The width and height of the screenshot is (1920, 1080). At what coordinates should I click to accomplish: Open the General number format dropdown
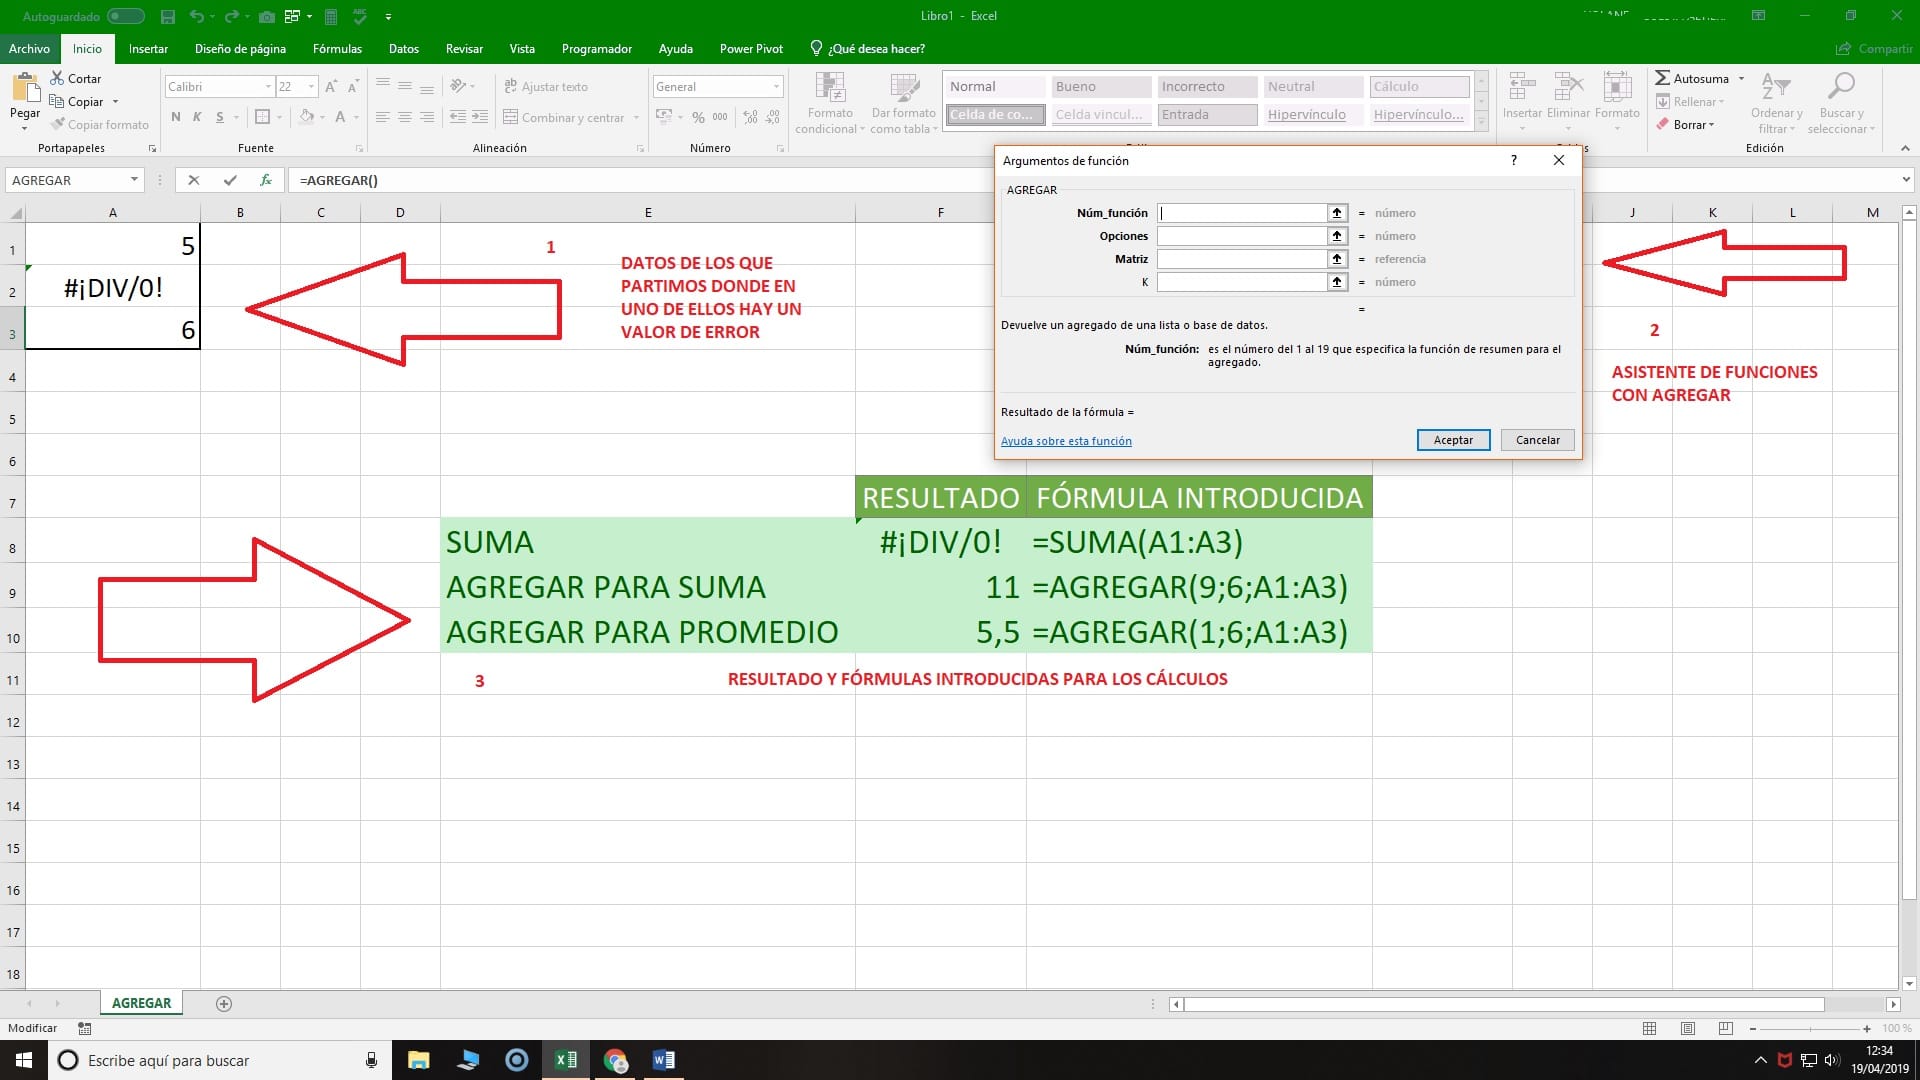pyautogui.click(x=776, y=87)
